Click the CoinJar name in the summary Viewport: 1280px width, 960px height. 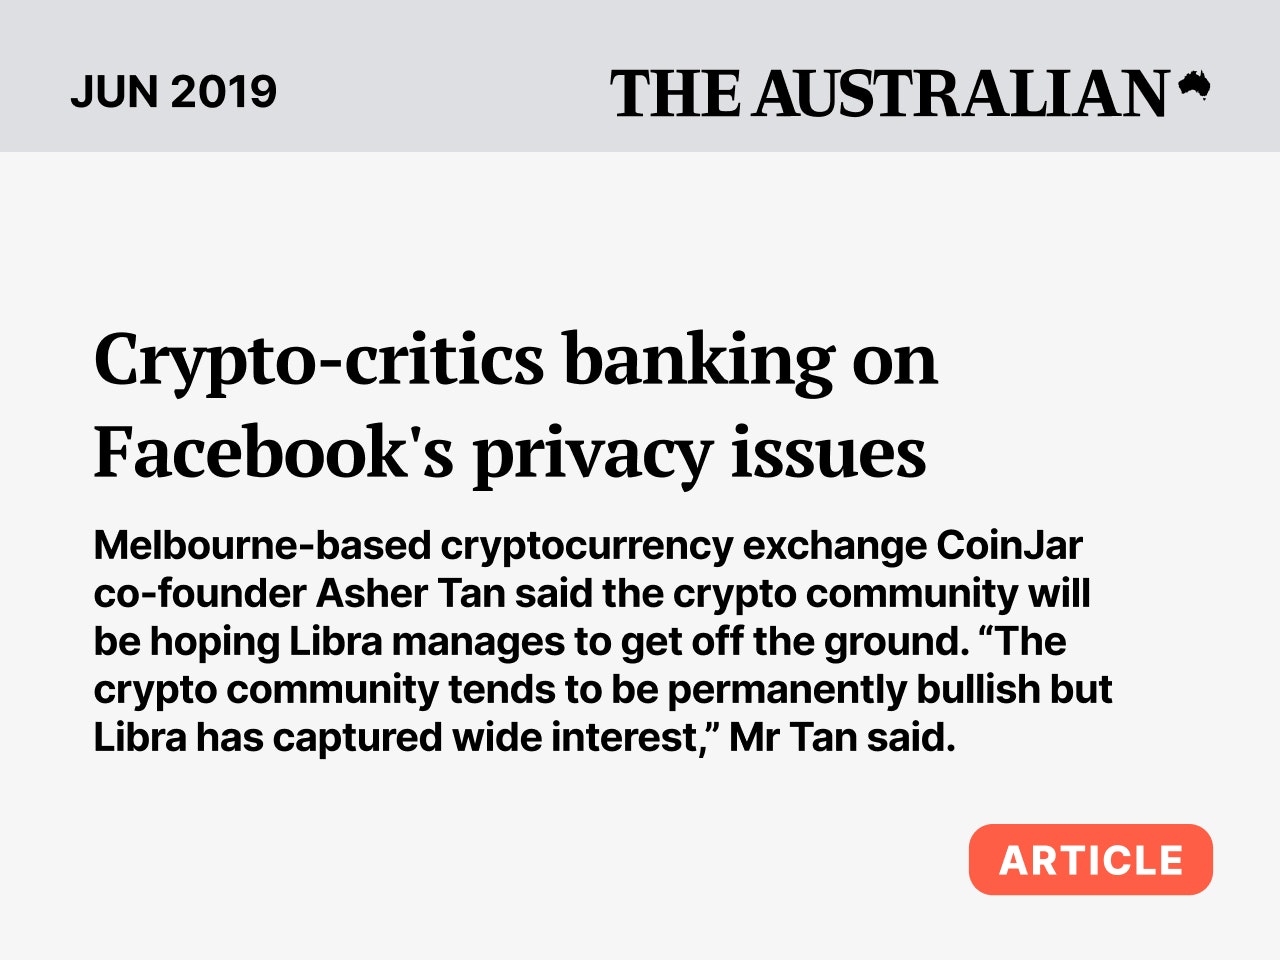click(1009, 546)
